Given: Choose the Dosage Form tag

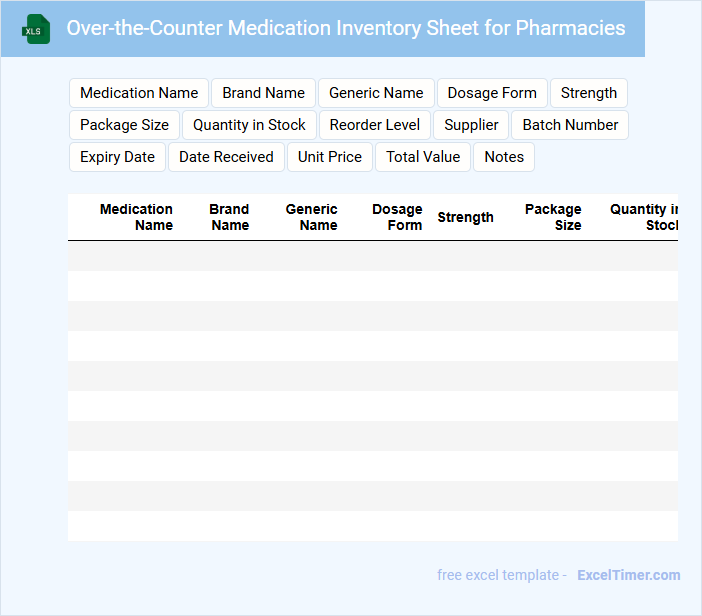Looking at the screenshot, I should pos(492,93).
